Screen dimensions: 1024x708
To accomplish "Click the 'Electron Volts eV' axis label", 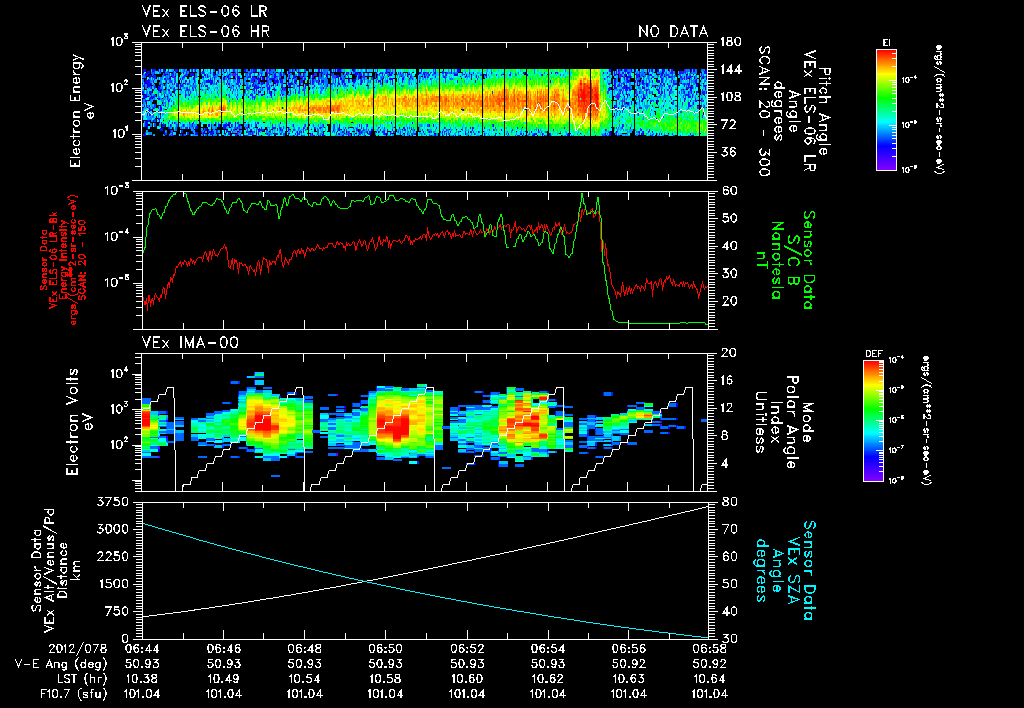I will 80,421.
